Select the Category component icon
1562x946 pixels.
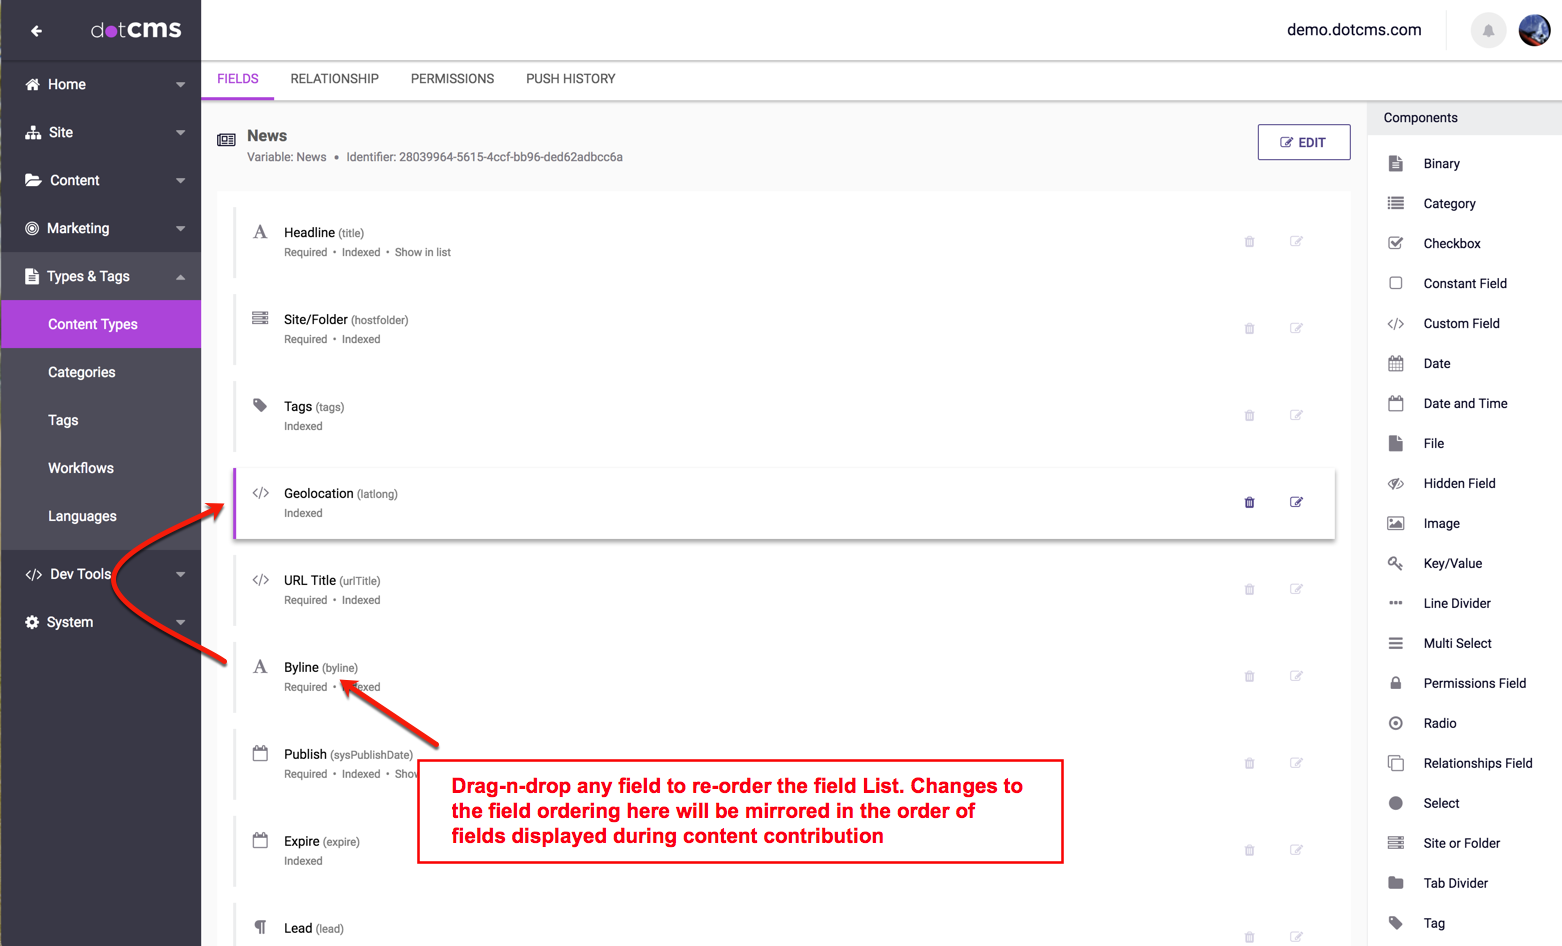click(x=1396, y=203)
